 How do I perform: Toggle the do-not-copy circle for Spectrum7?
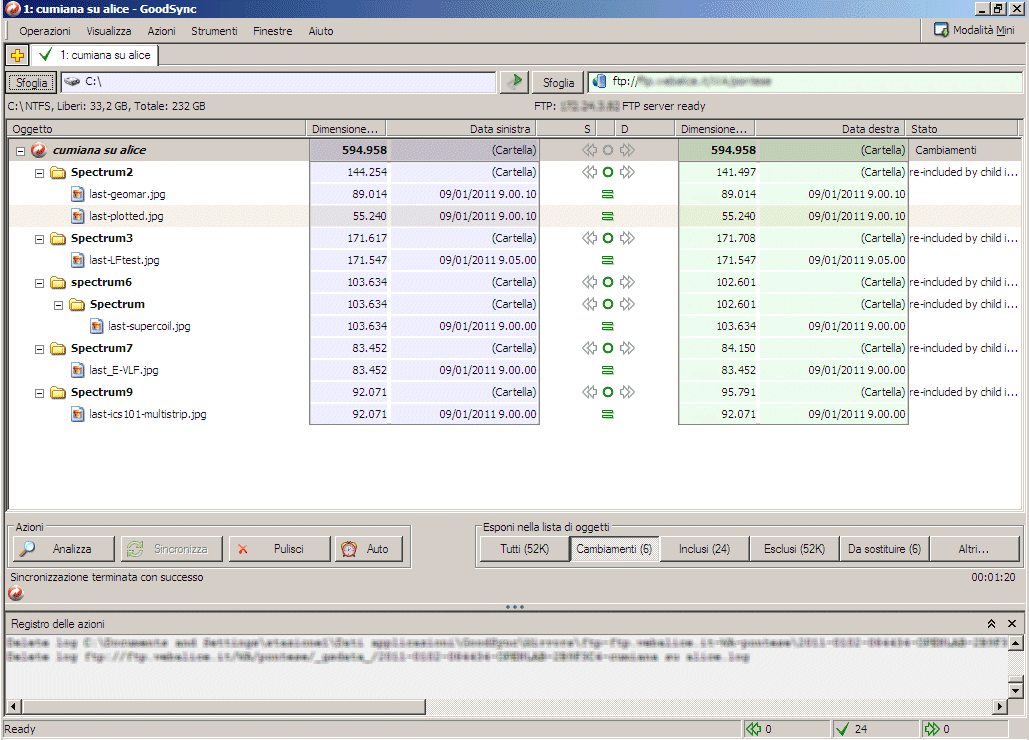click(x=608, y=348)
